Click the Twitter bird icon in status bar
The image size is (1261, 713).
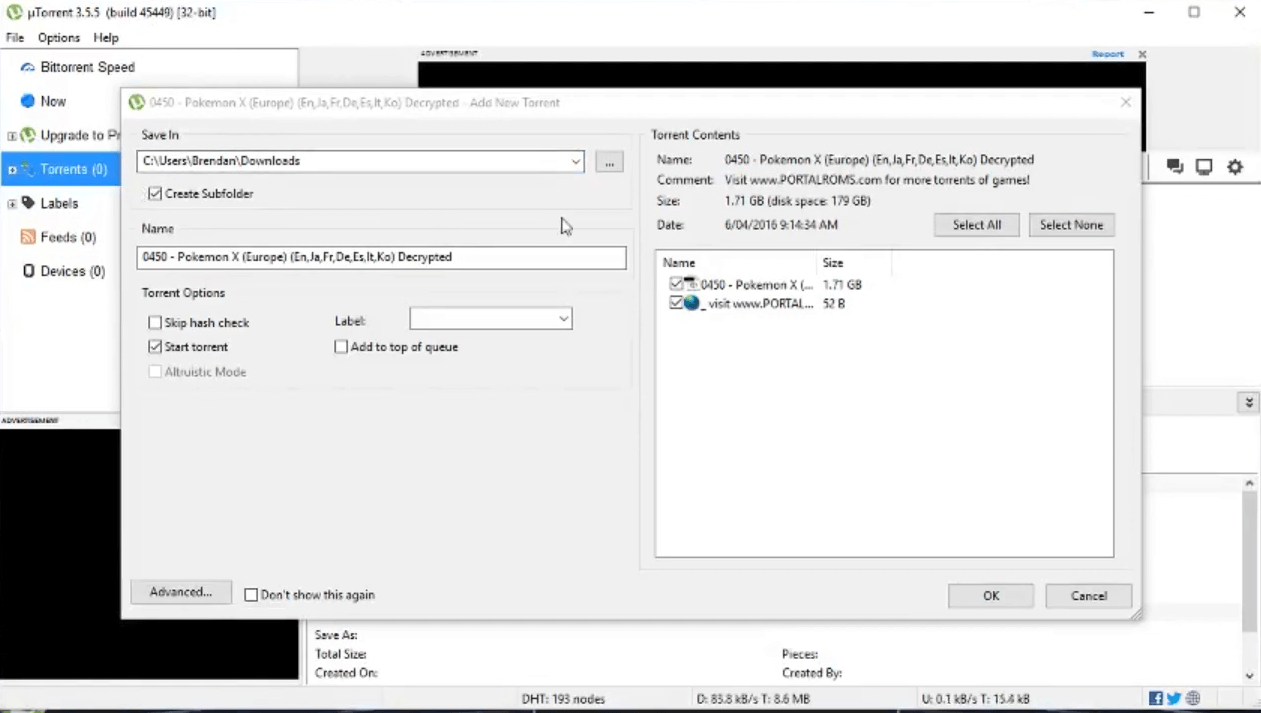point(1172,698)
